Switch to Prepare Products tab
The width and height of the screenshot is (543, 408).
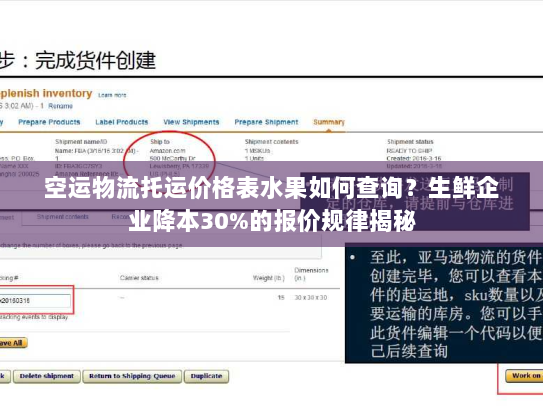49,122
